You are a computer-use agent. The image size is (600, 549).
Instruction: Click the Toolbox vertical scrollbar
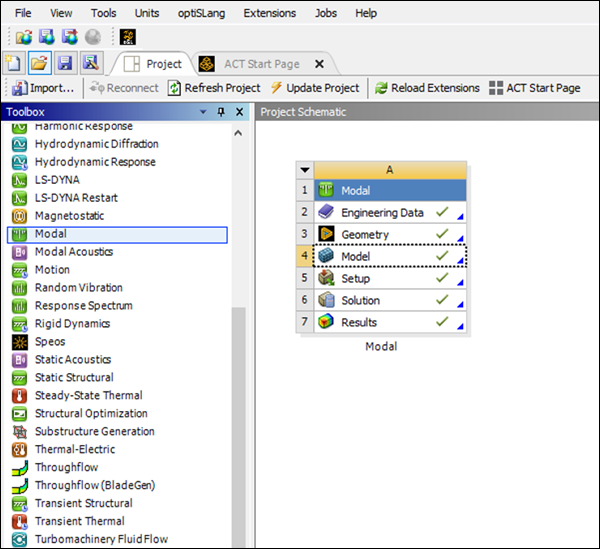[238, 420]
